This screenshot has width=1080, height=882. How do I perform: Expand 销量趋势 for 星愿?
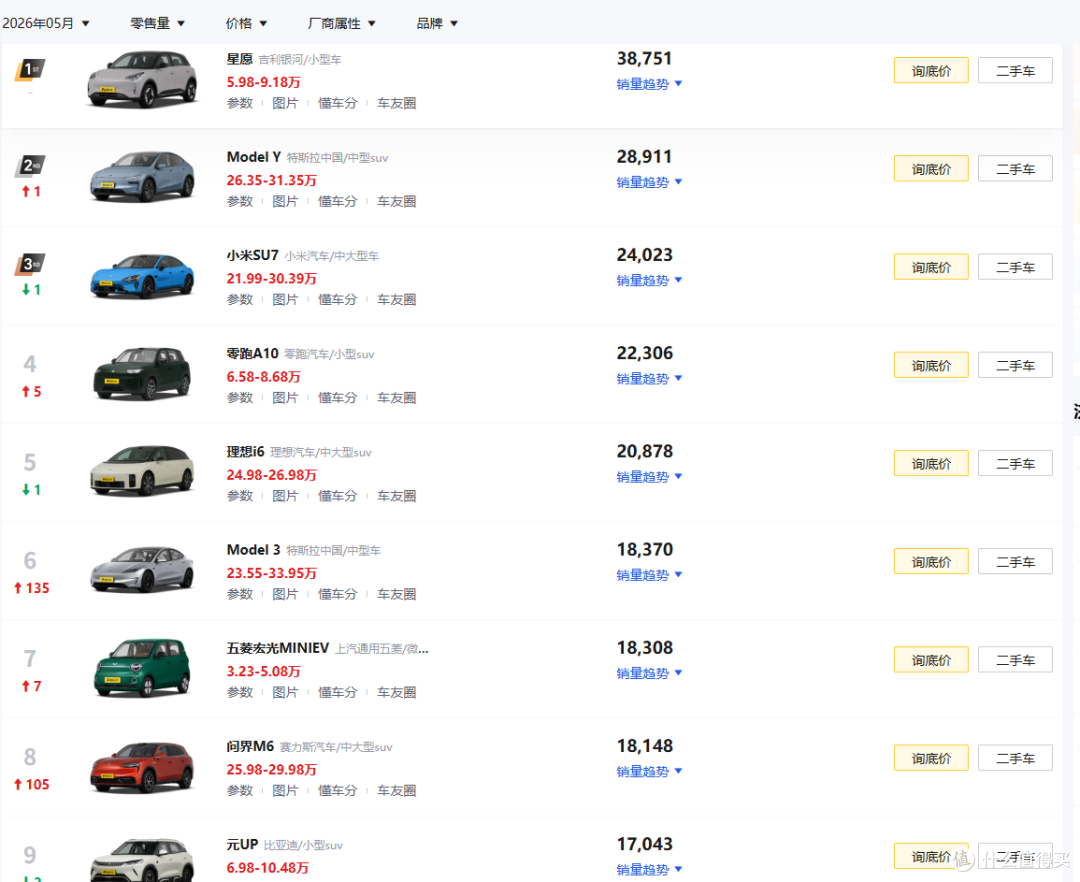[649, 84]
